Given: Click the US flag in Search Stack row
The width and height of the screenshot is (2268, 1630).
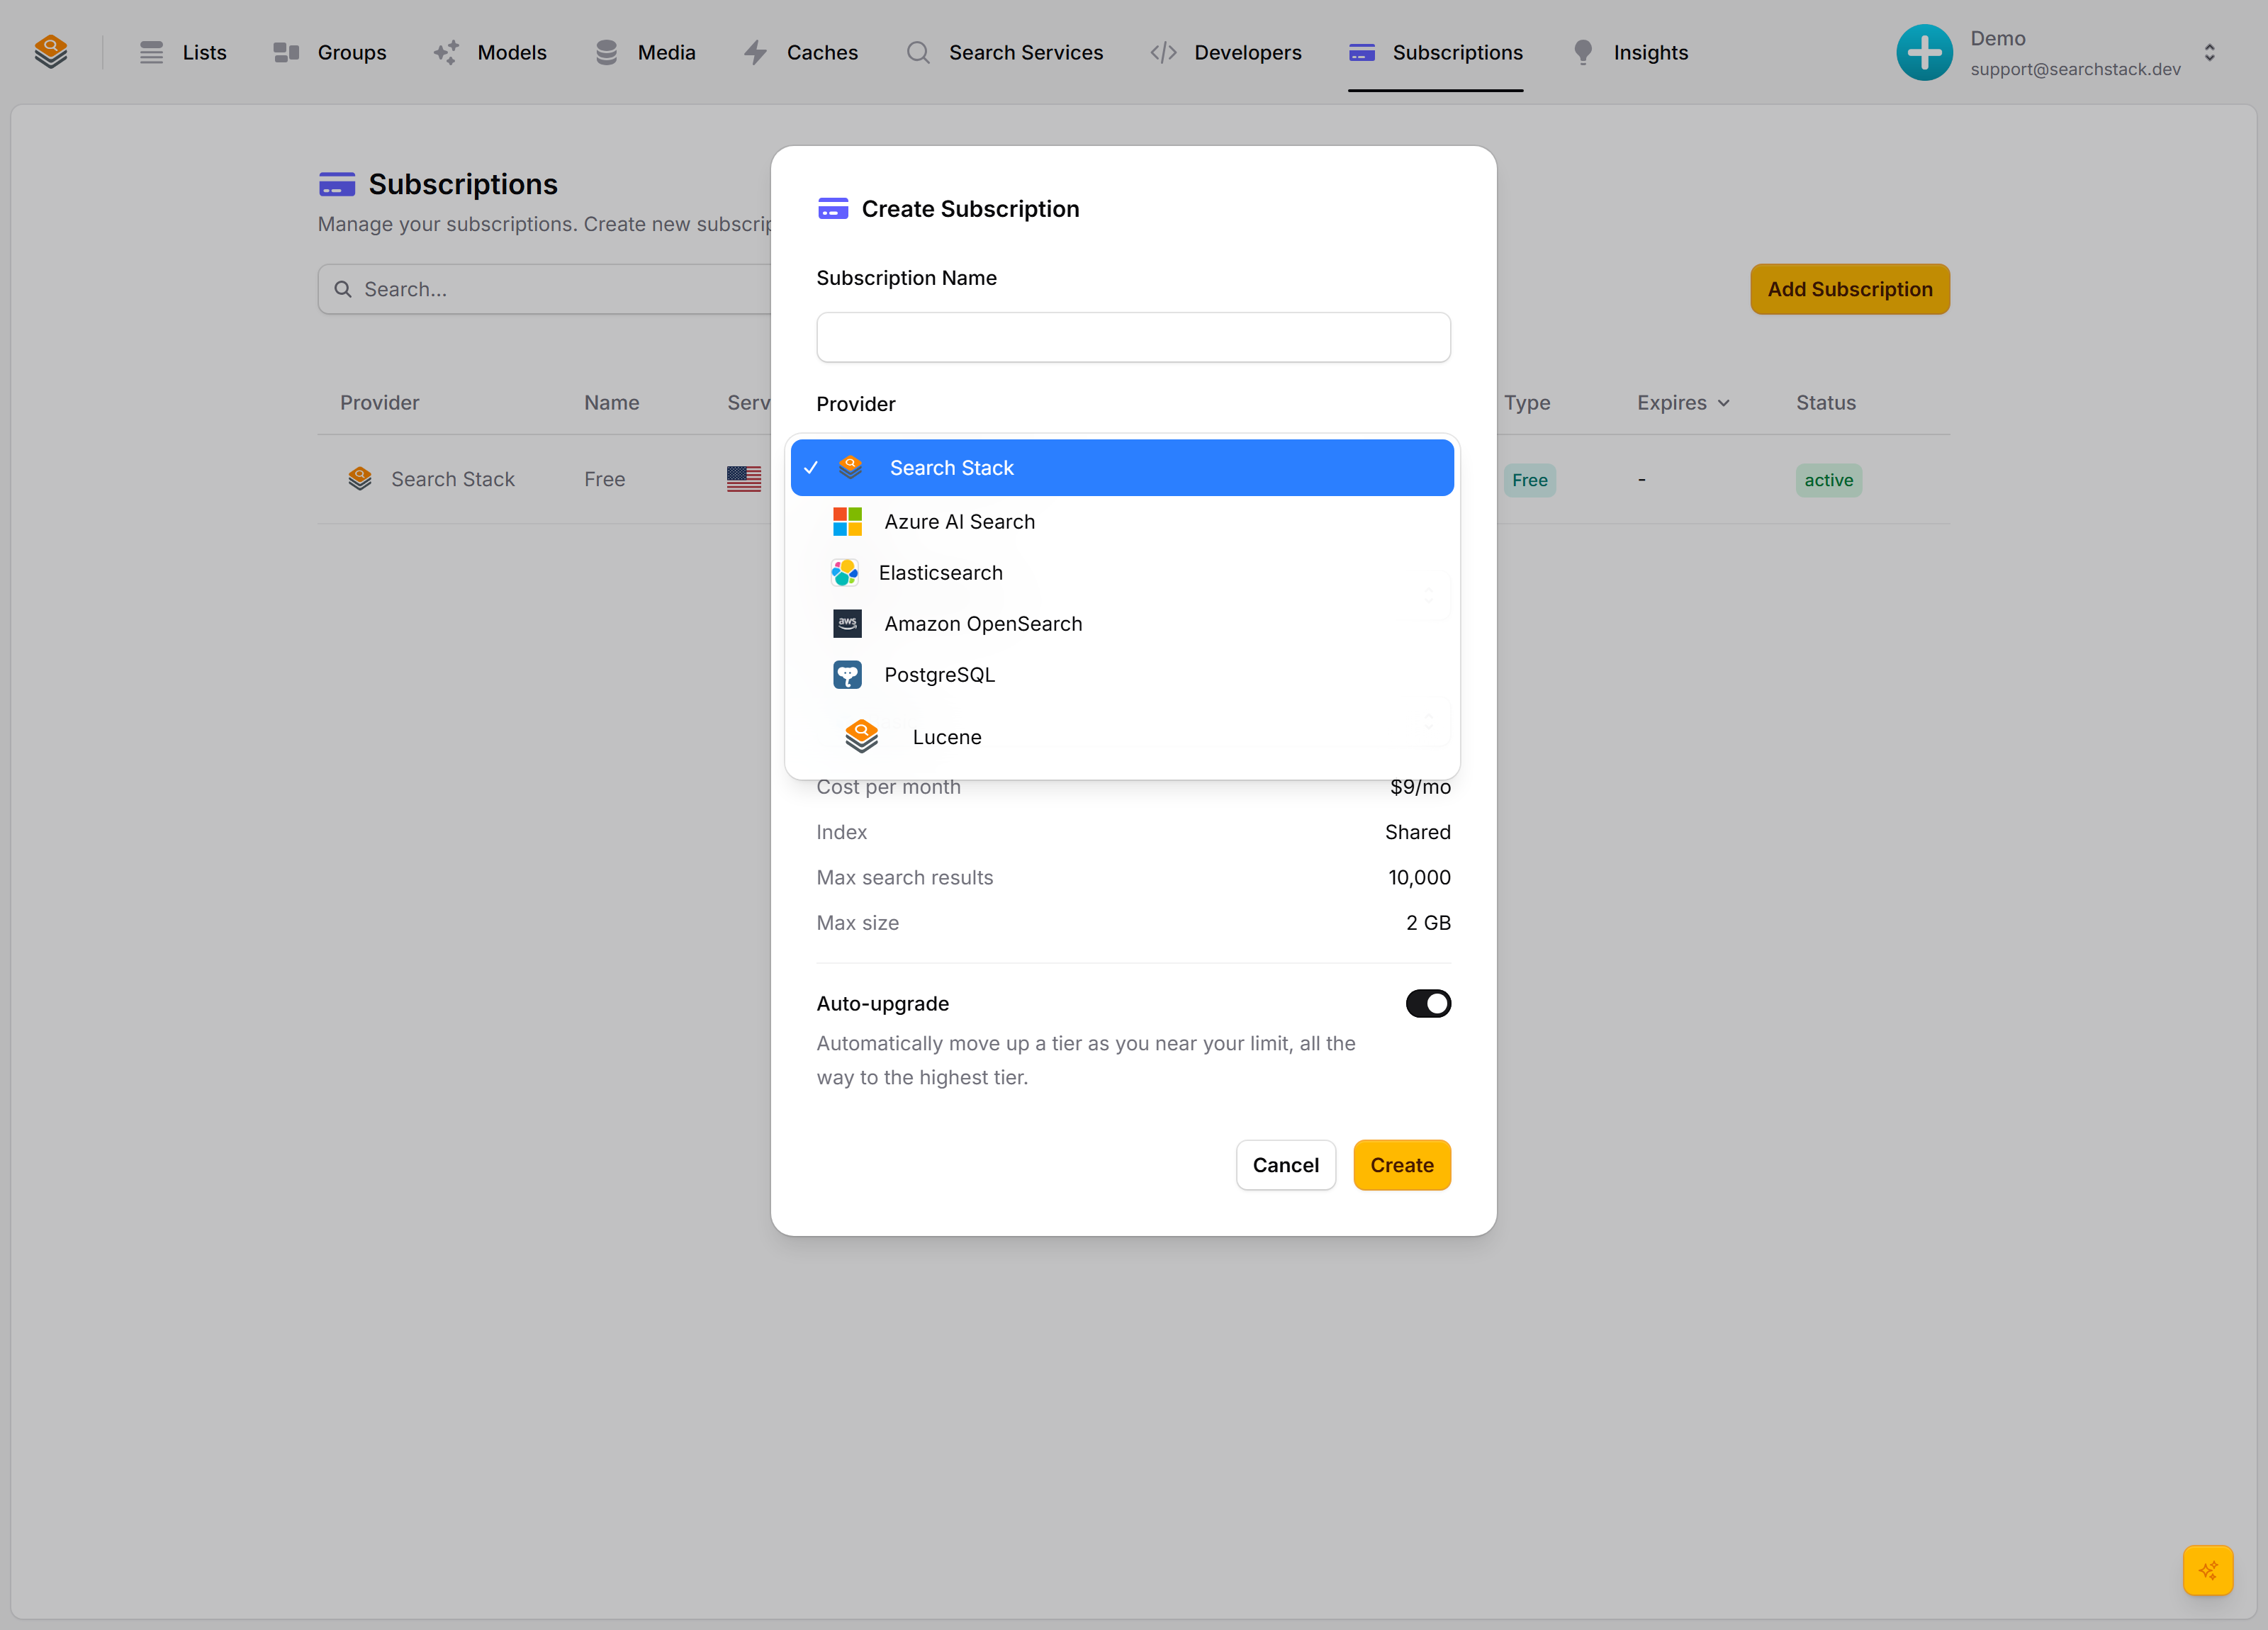Looking at the screenshot, I should click(x=744, y=479).
